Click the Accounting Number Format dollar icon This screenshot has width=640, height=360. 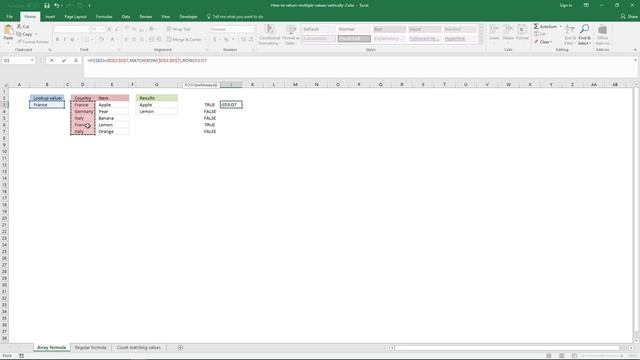click(215, 40)
